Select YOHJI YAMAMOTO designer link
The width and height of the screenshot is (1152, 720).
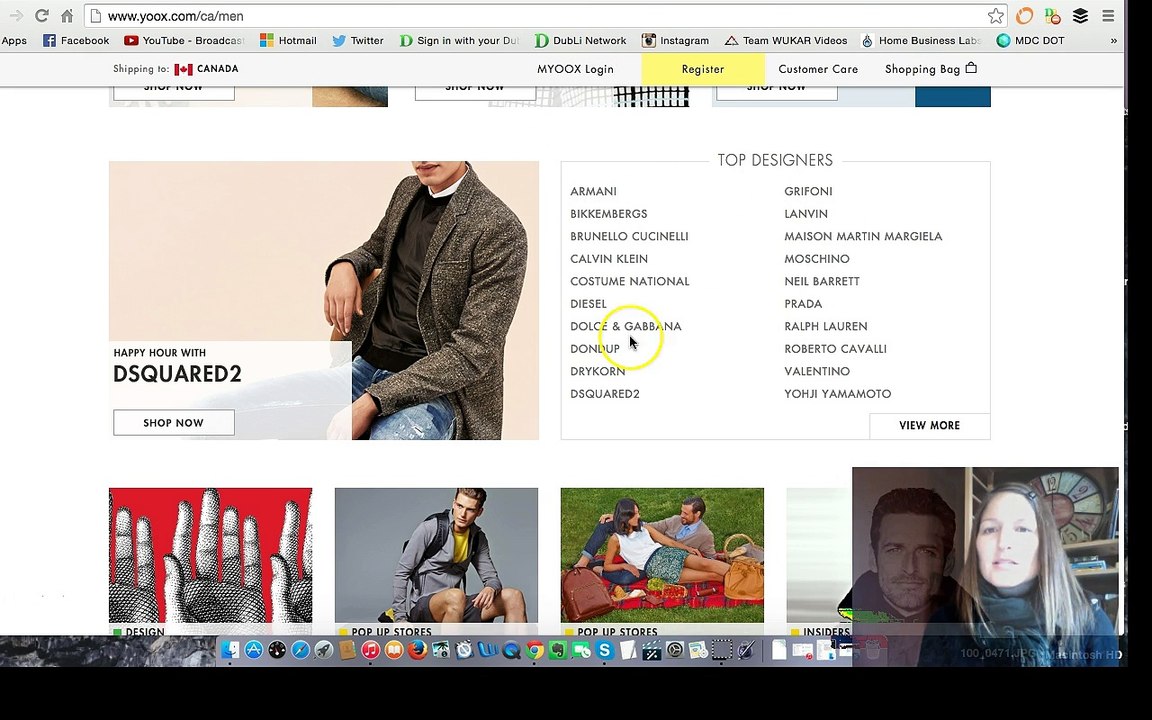point(838,394)
